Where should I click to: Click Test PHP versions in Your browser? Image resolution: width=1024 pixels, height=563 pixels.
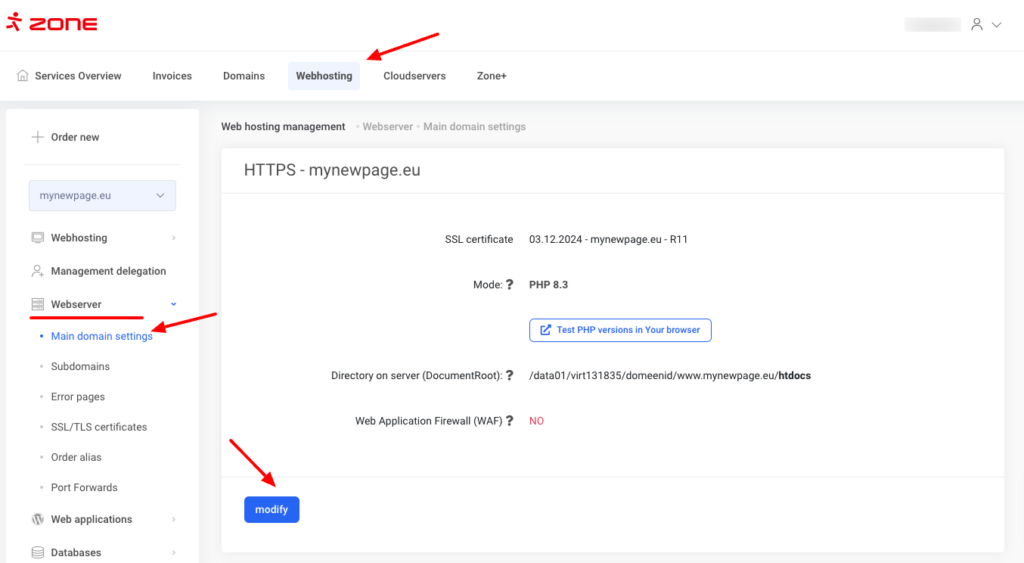tap(620, 330)
